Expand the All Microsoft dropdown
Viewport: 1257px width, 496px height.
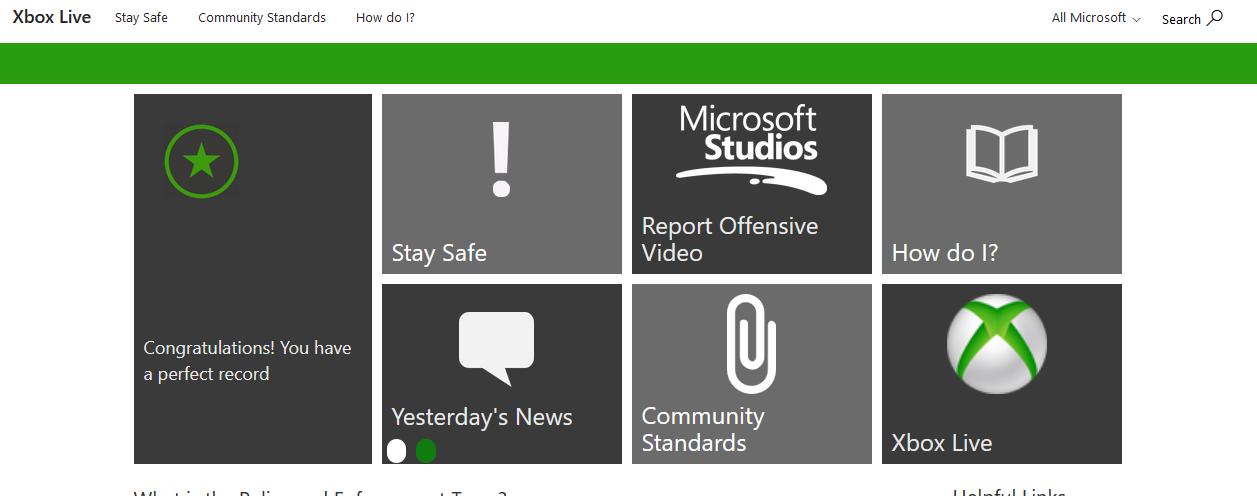pyautogui.click(x=1096, y=18)
